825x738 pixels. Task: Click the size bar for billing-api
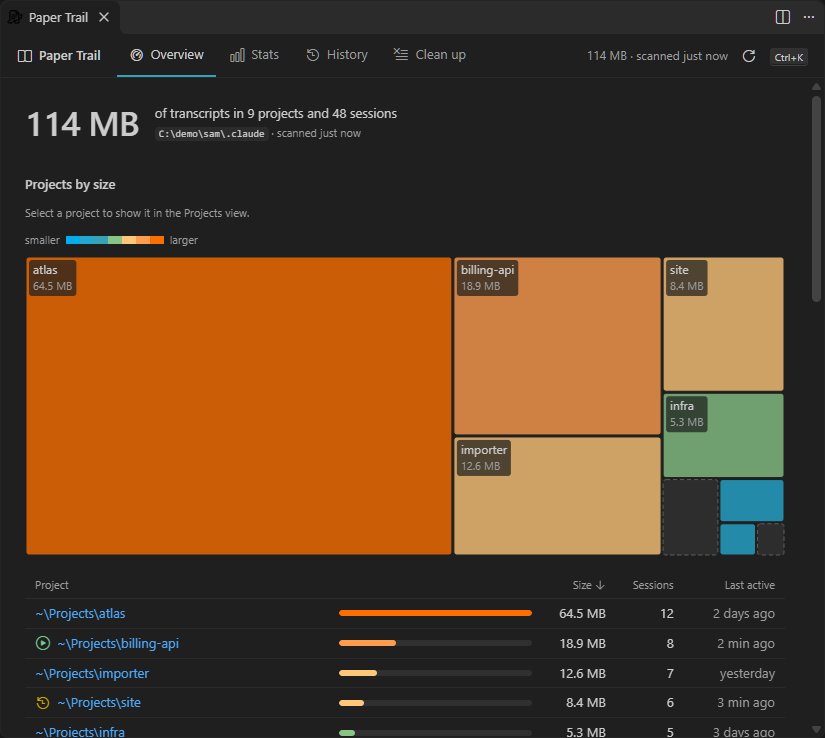pos(435,643)
